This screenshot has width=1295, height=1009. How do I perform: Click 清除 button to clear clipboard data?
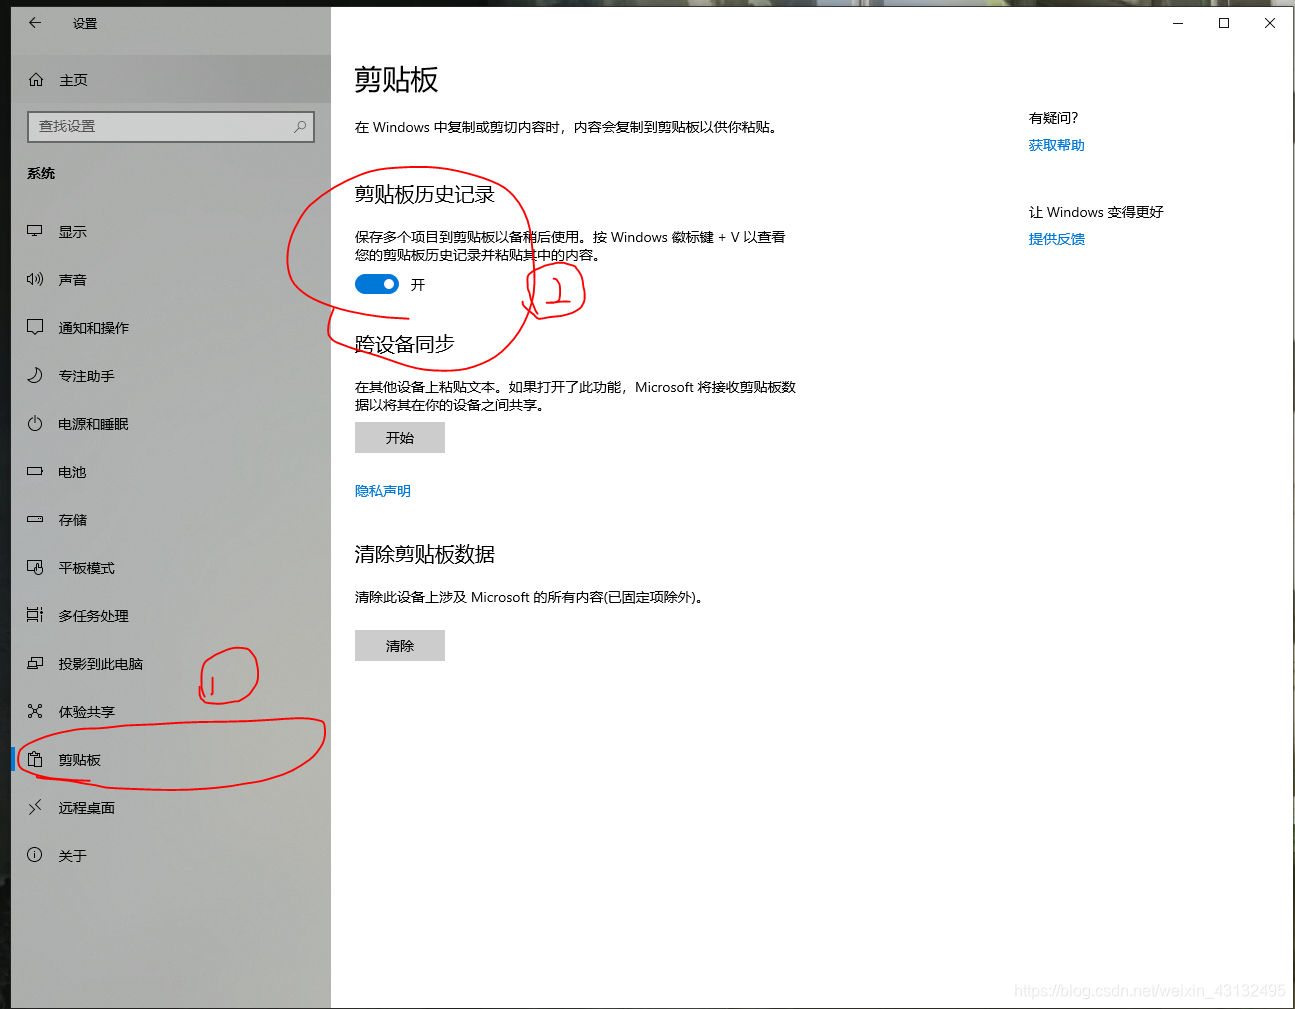pos(400,645)
